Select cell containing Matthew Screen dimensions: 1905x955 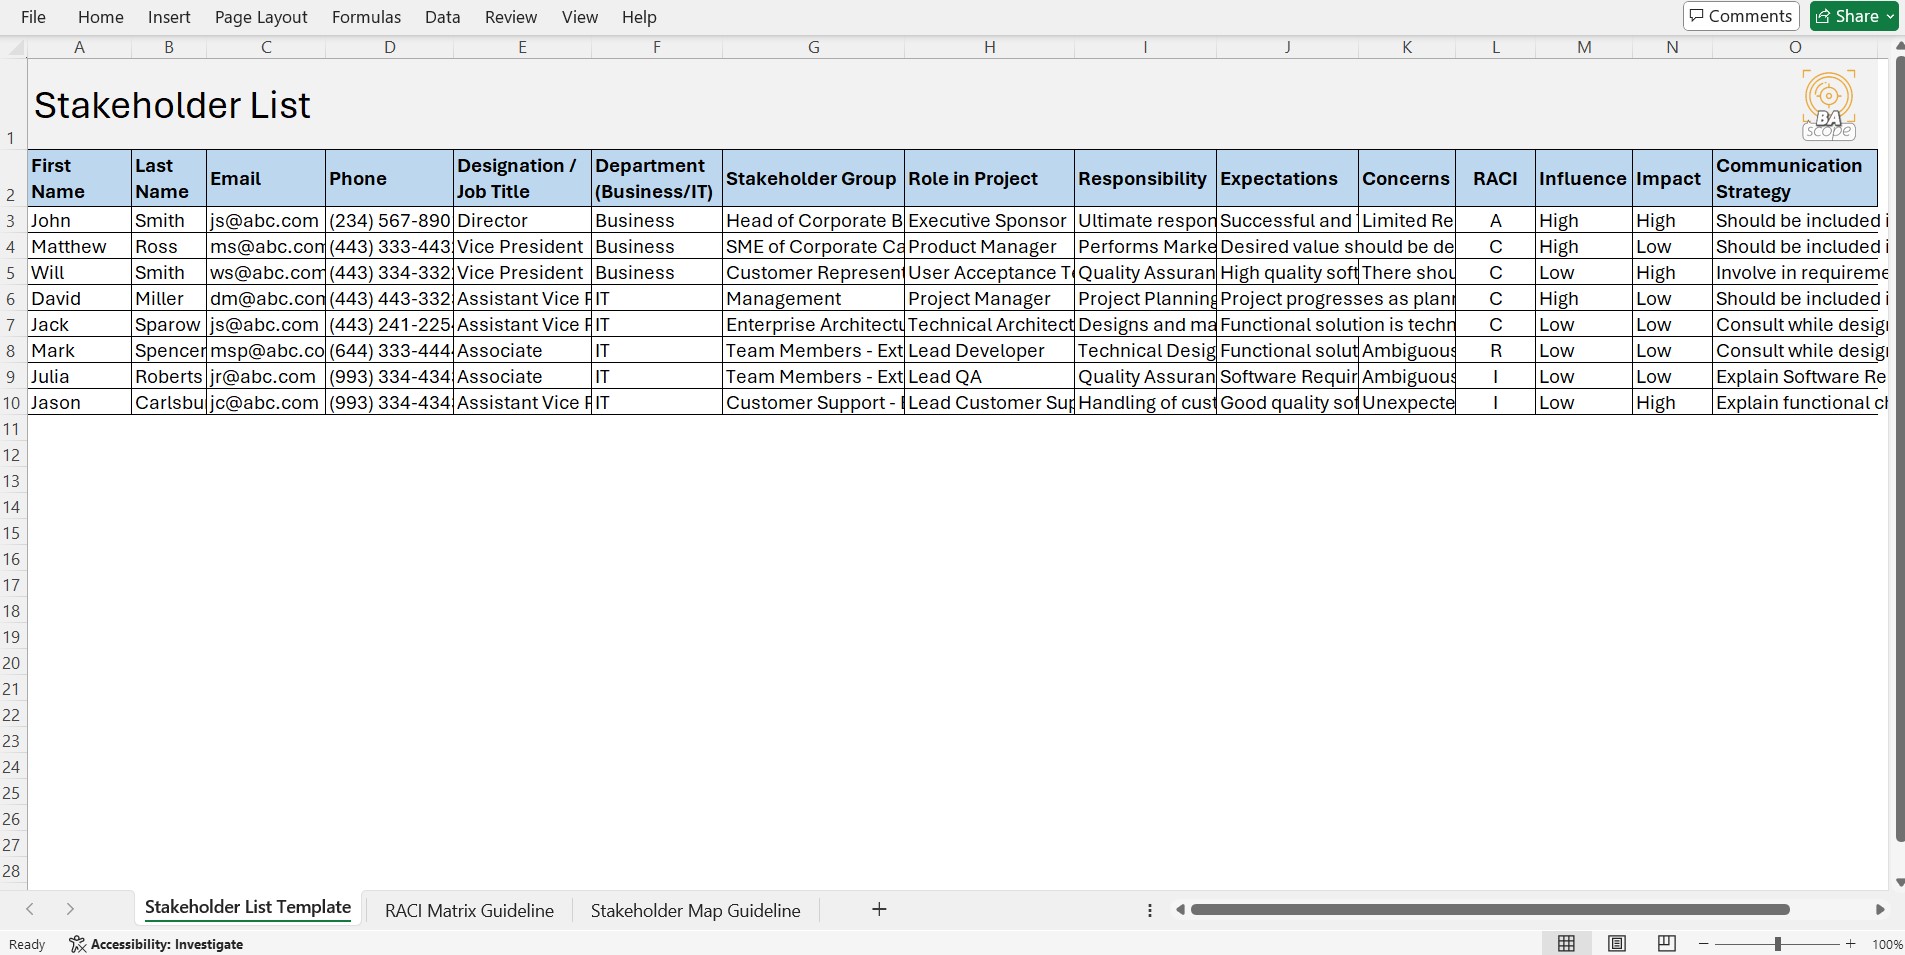pos(79,246)
